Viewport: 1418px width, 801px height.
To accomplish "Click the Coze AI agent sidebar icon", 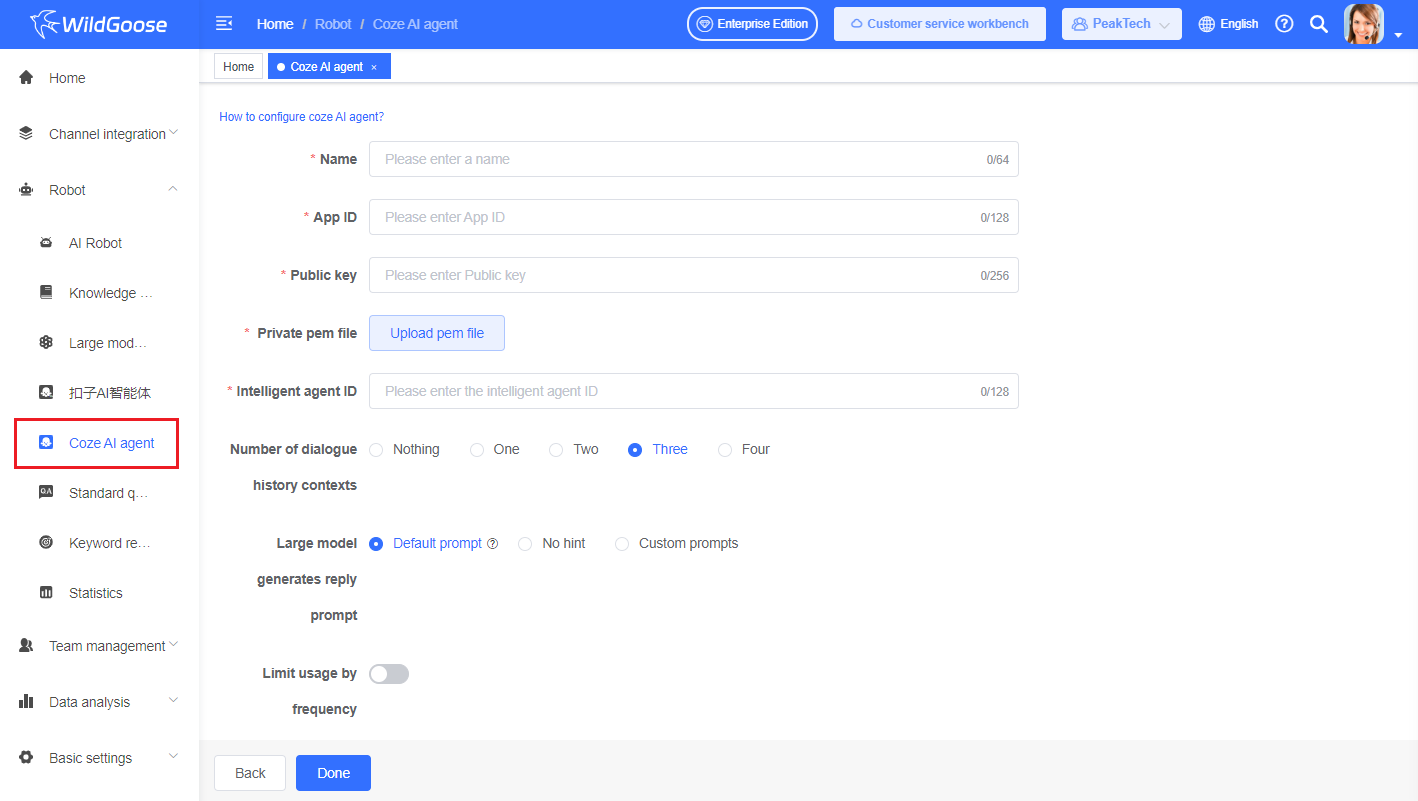I will click(46, 443).
